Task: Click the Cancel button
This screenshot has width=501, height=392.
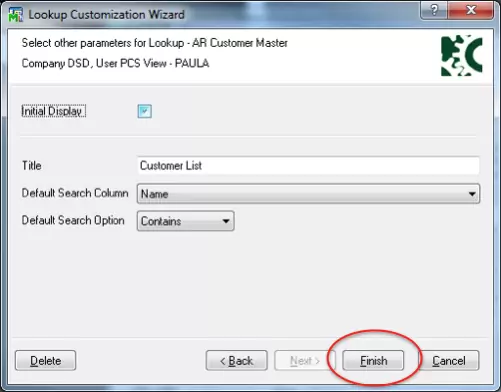Action: tap(449, 361)
